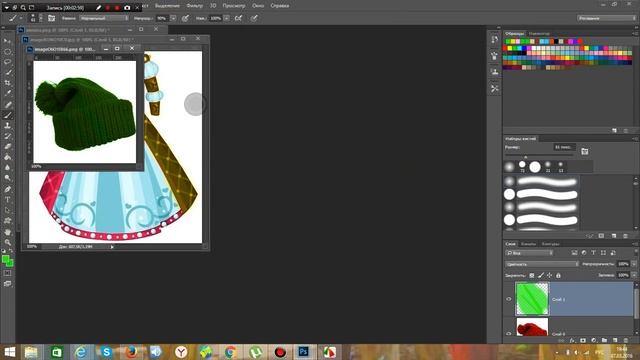This screenshot has width=640, height=360.
Task: Select the Dodge tool
Action: (7, 178)
